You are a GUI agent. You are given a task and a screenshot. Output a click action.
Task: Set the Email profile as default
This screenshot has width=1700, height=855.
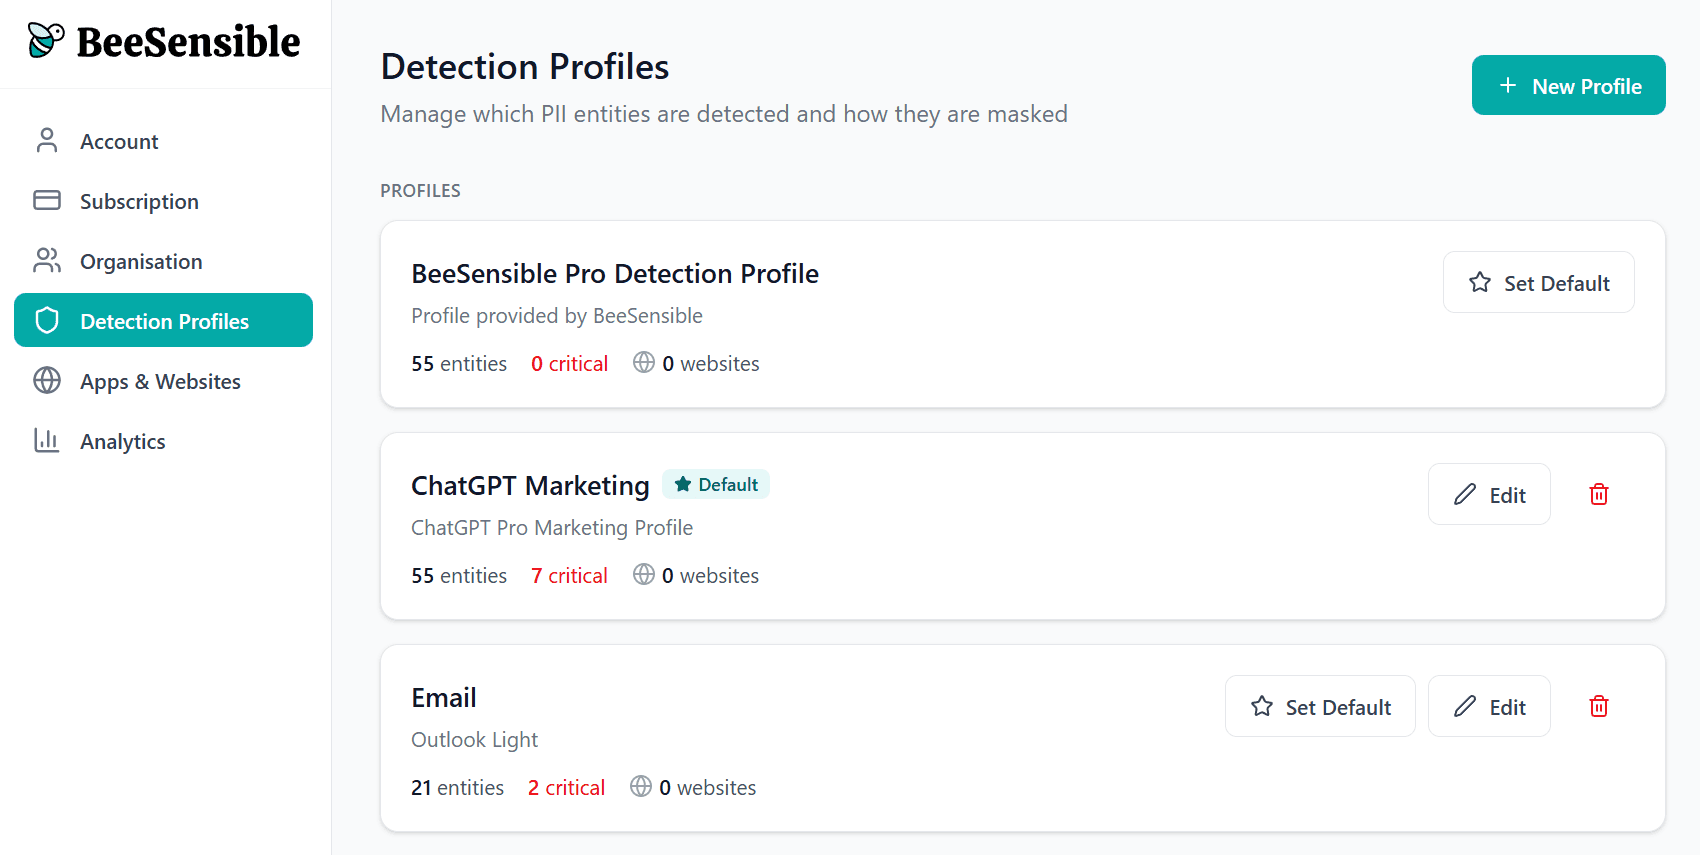click(x=1320, y=707)
